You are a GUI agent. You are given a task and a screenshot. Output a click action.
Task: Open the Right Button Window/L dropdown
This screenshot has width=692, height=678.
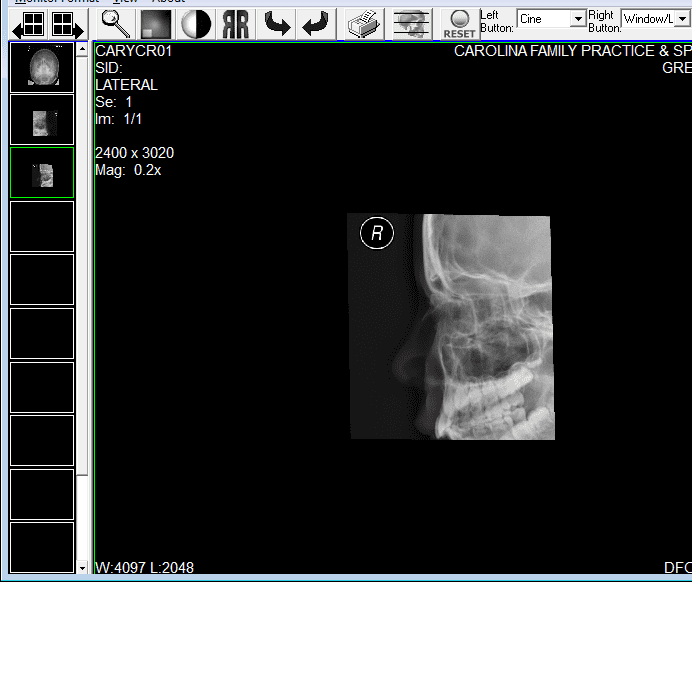click(x=682, y=19)
